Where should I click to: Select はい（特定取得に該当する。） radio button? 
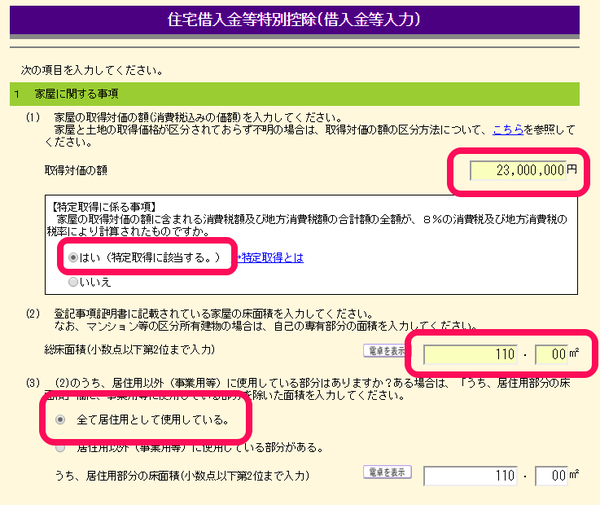(73, 257)
